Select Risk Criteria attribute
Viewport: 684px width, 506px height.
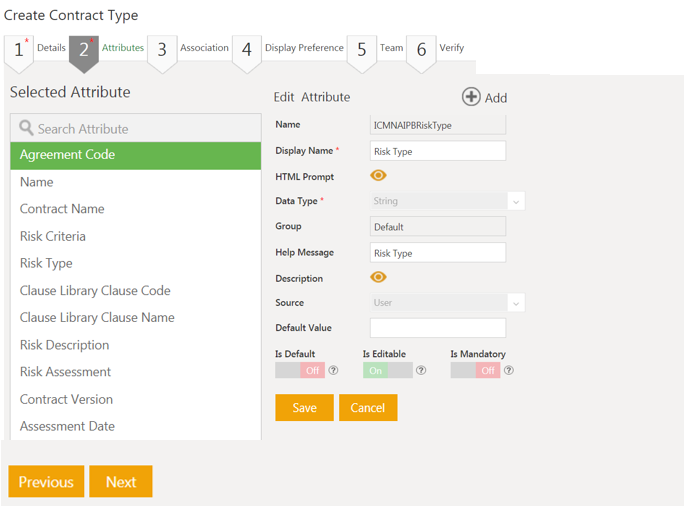pos(136,236)
